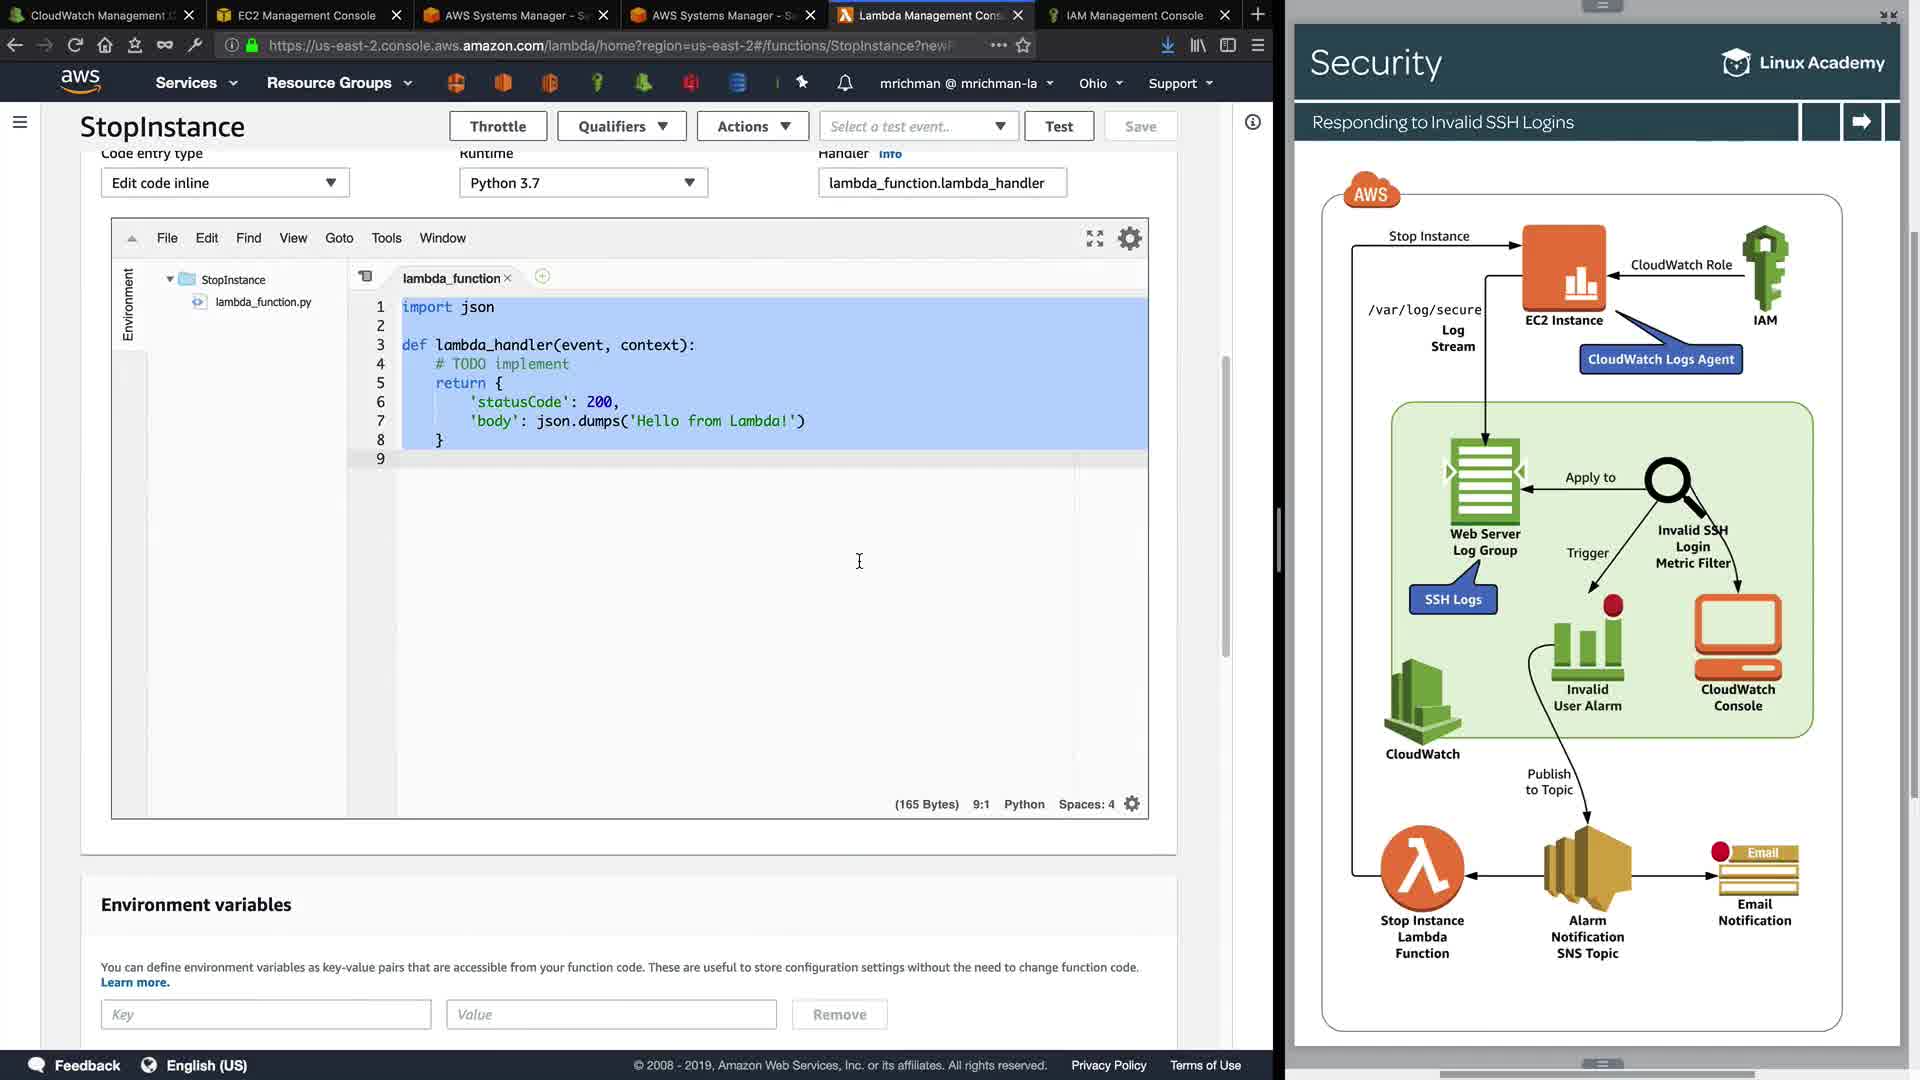Focus the environment variable Key field
Image resolution: width=1920 pixels, height=1080 pixels.
266,1014
